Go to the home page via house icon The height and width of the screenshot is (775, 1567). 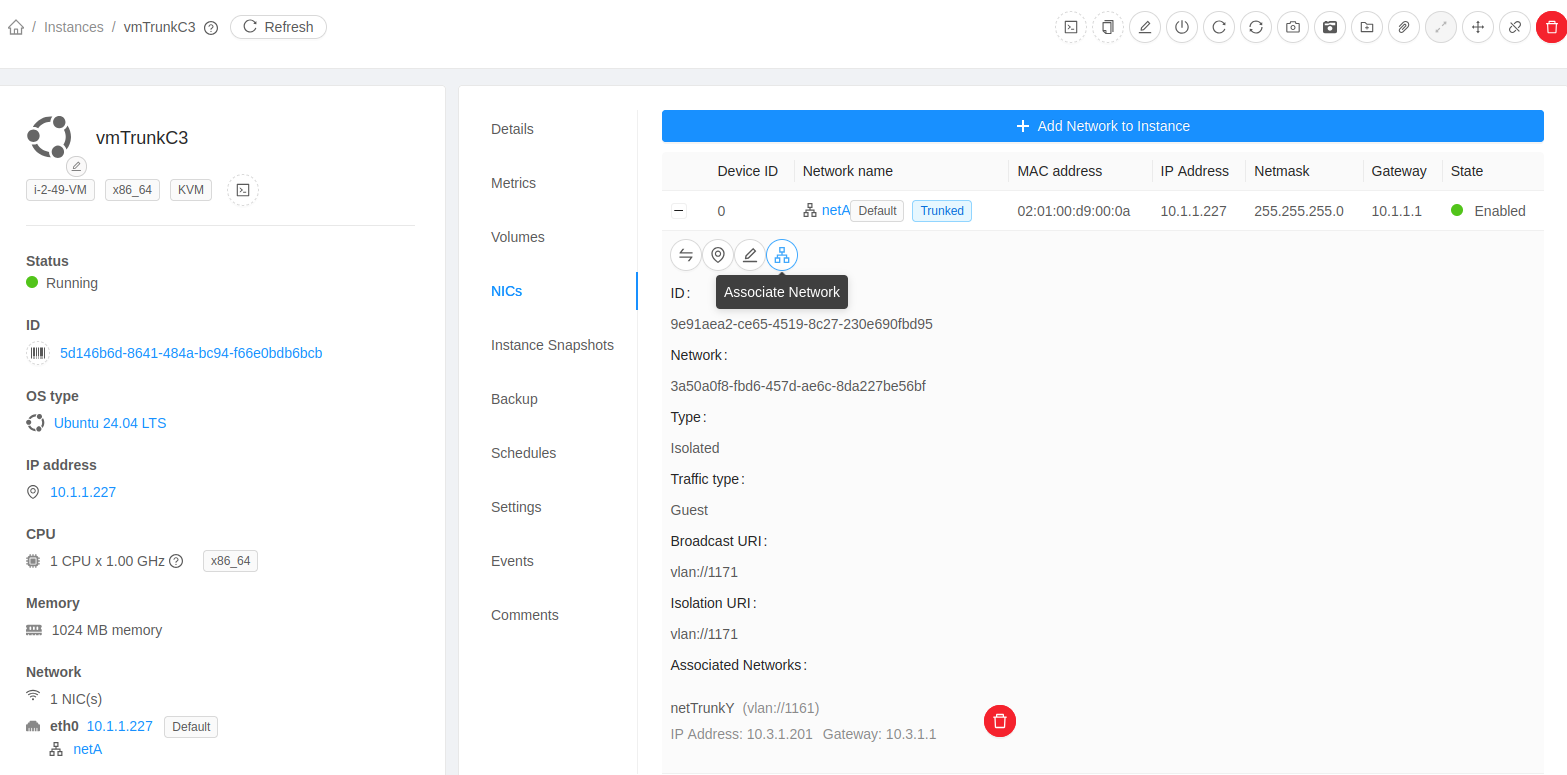(16, 27)
